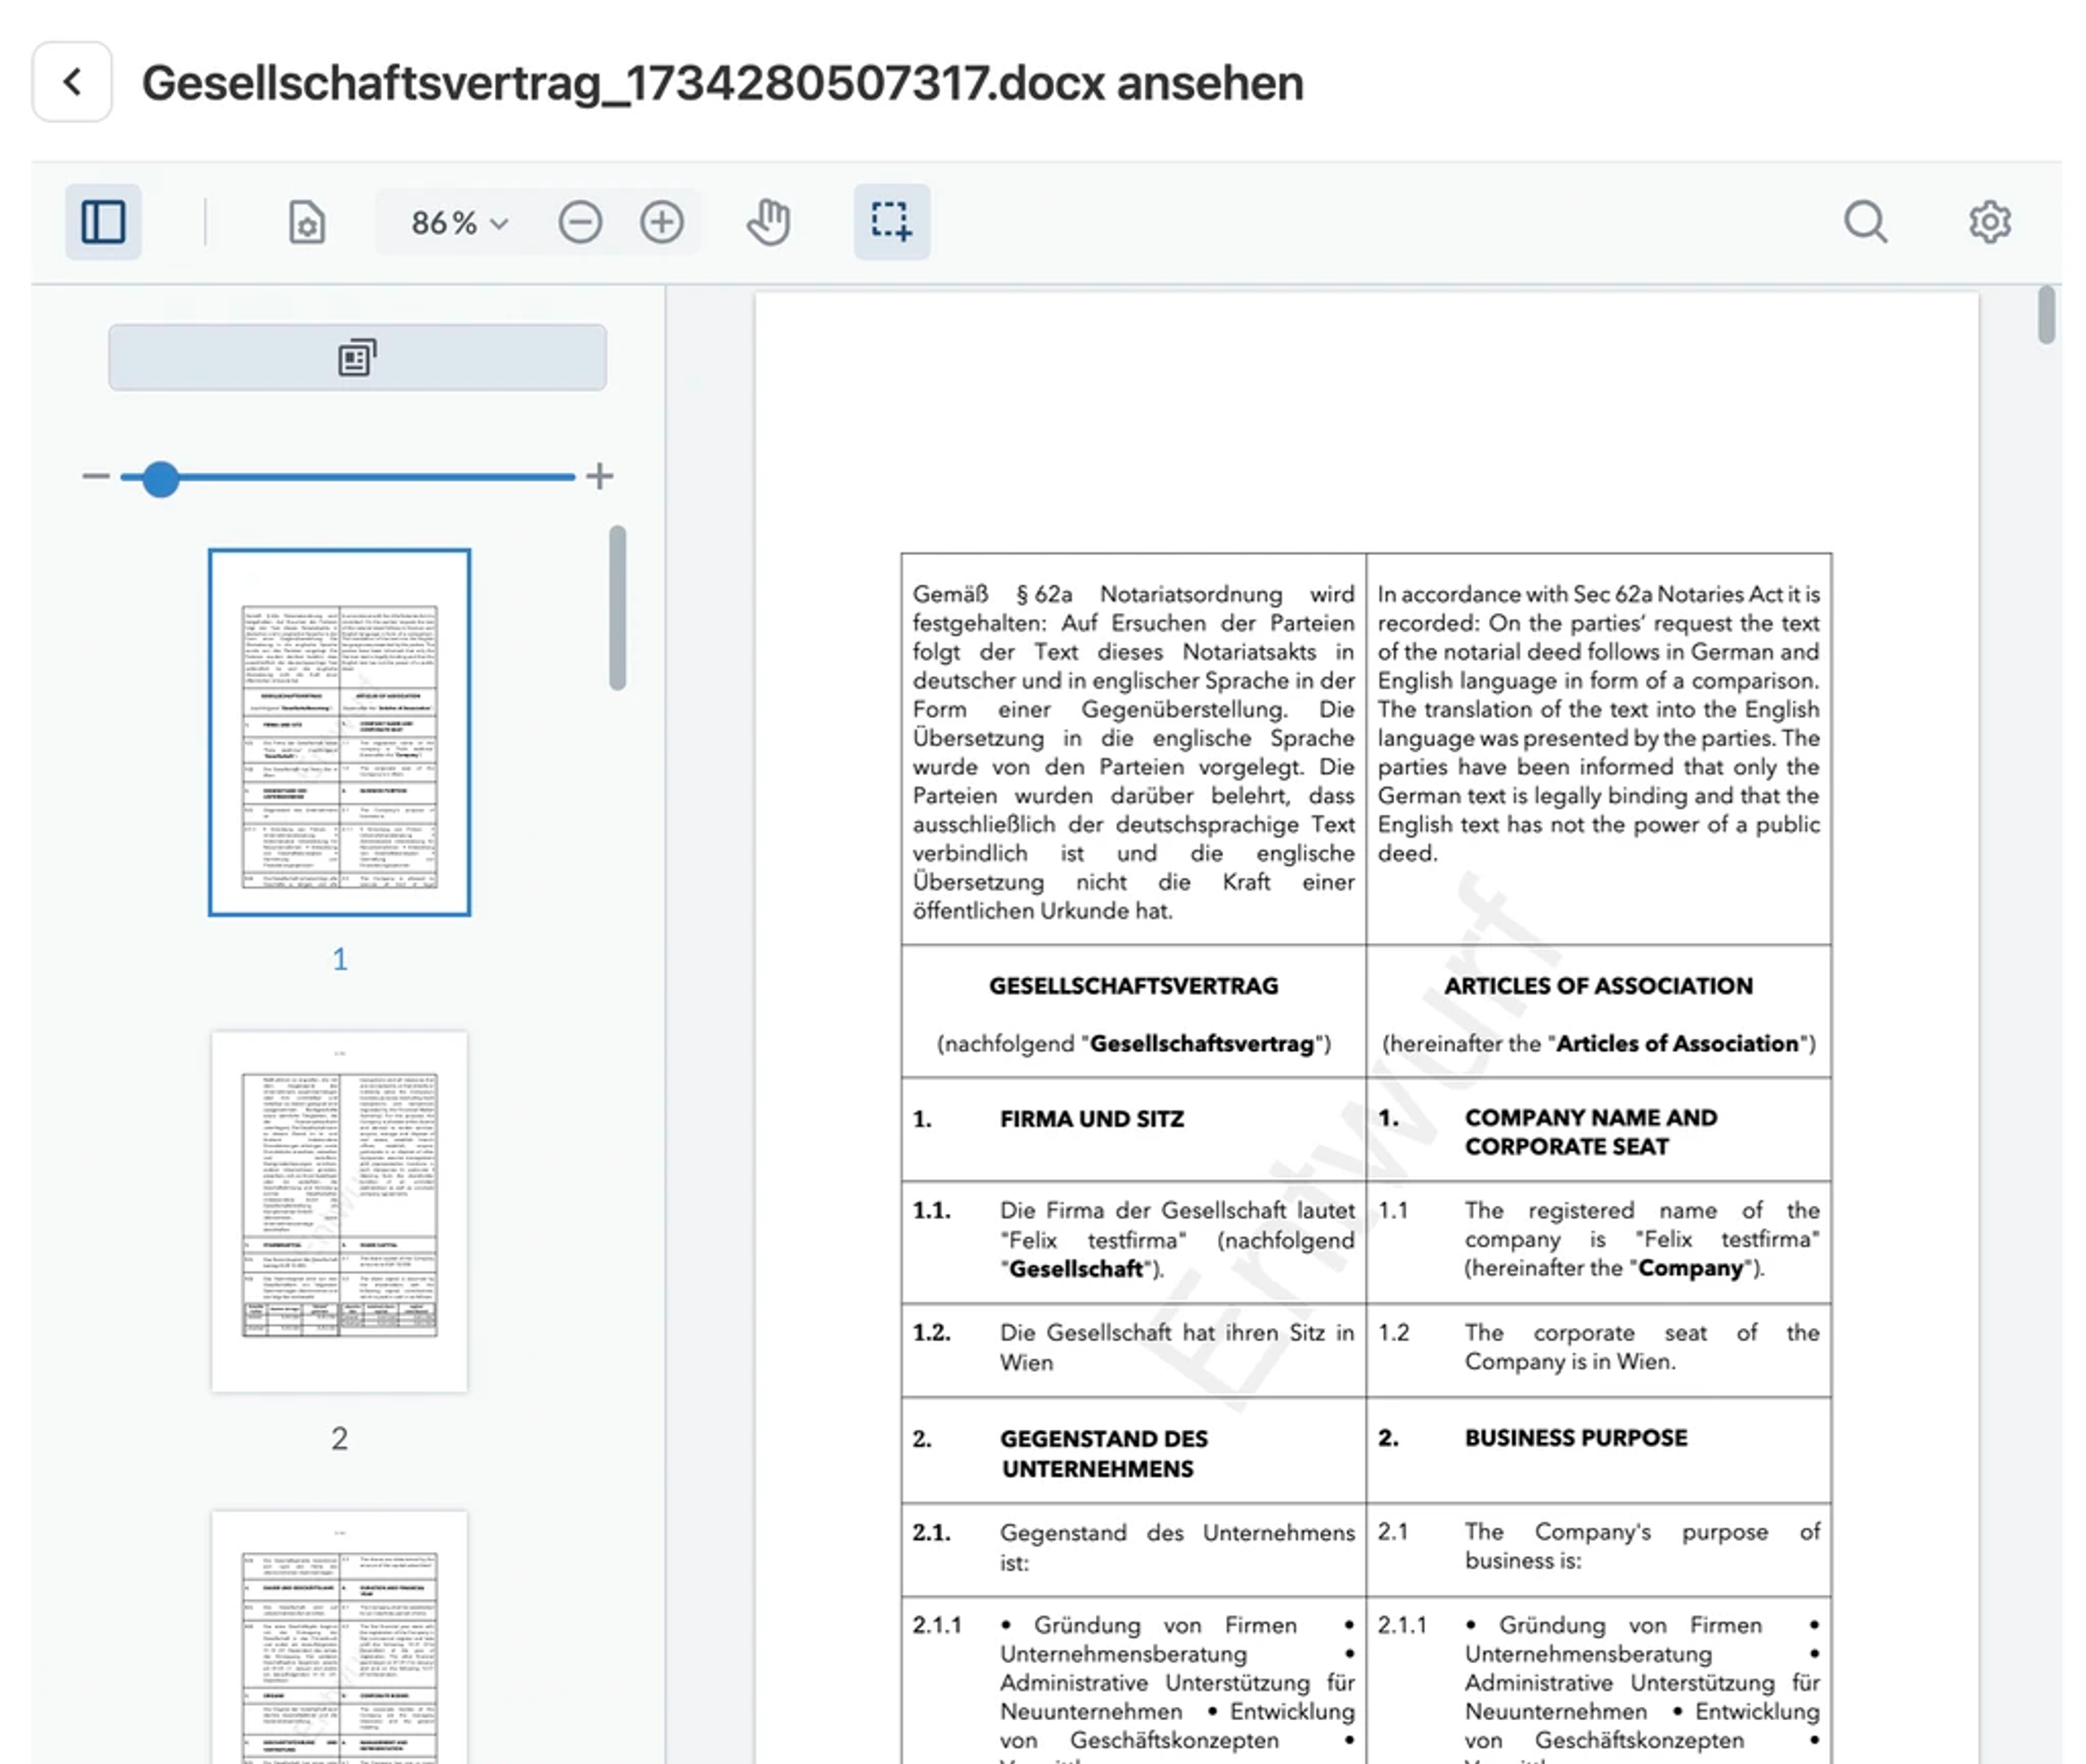Go back using the left chevron button
This screenshot has width=2086, height=1764.
71,82
